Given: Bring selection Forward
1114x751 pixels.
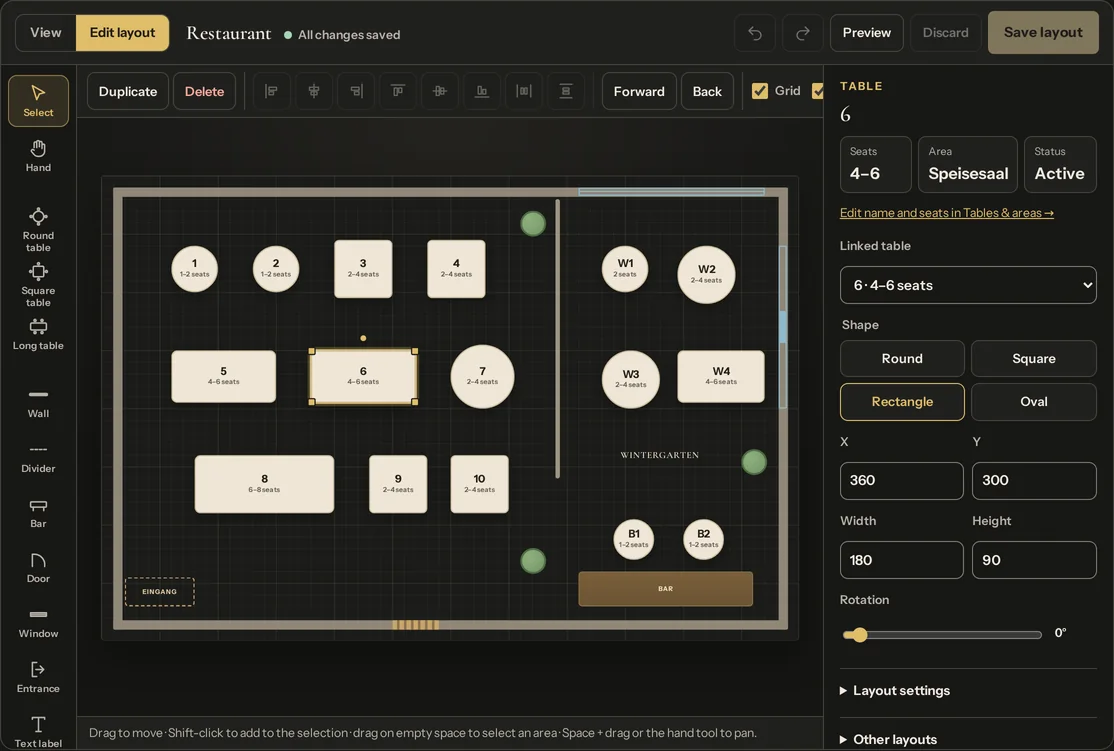Looking at the screenshot, I should (x=639, y=91).
